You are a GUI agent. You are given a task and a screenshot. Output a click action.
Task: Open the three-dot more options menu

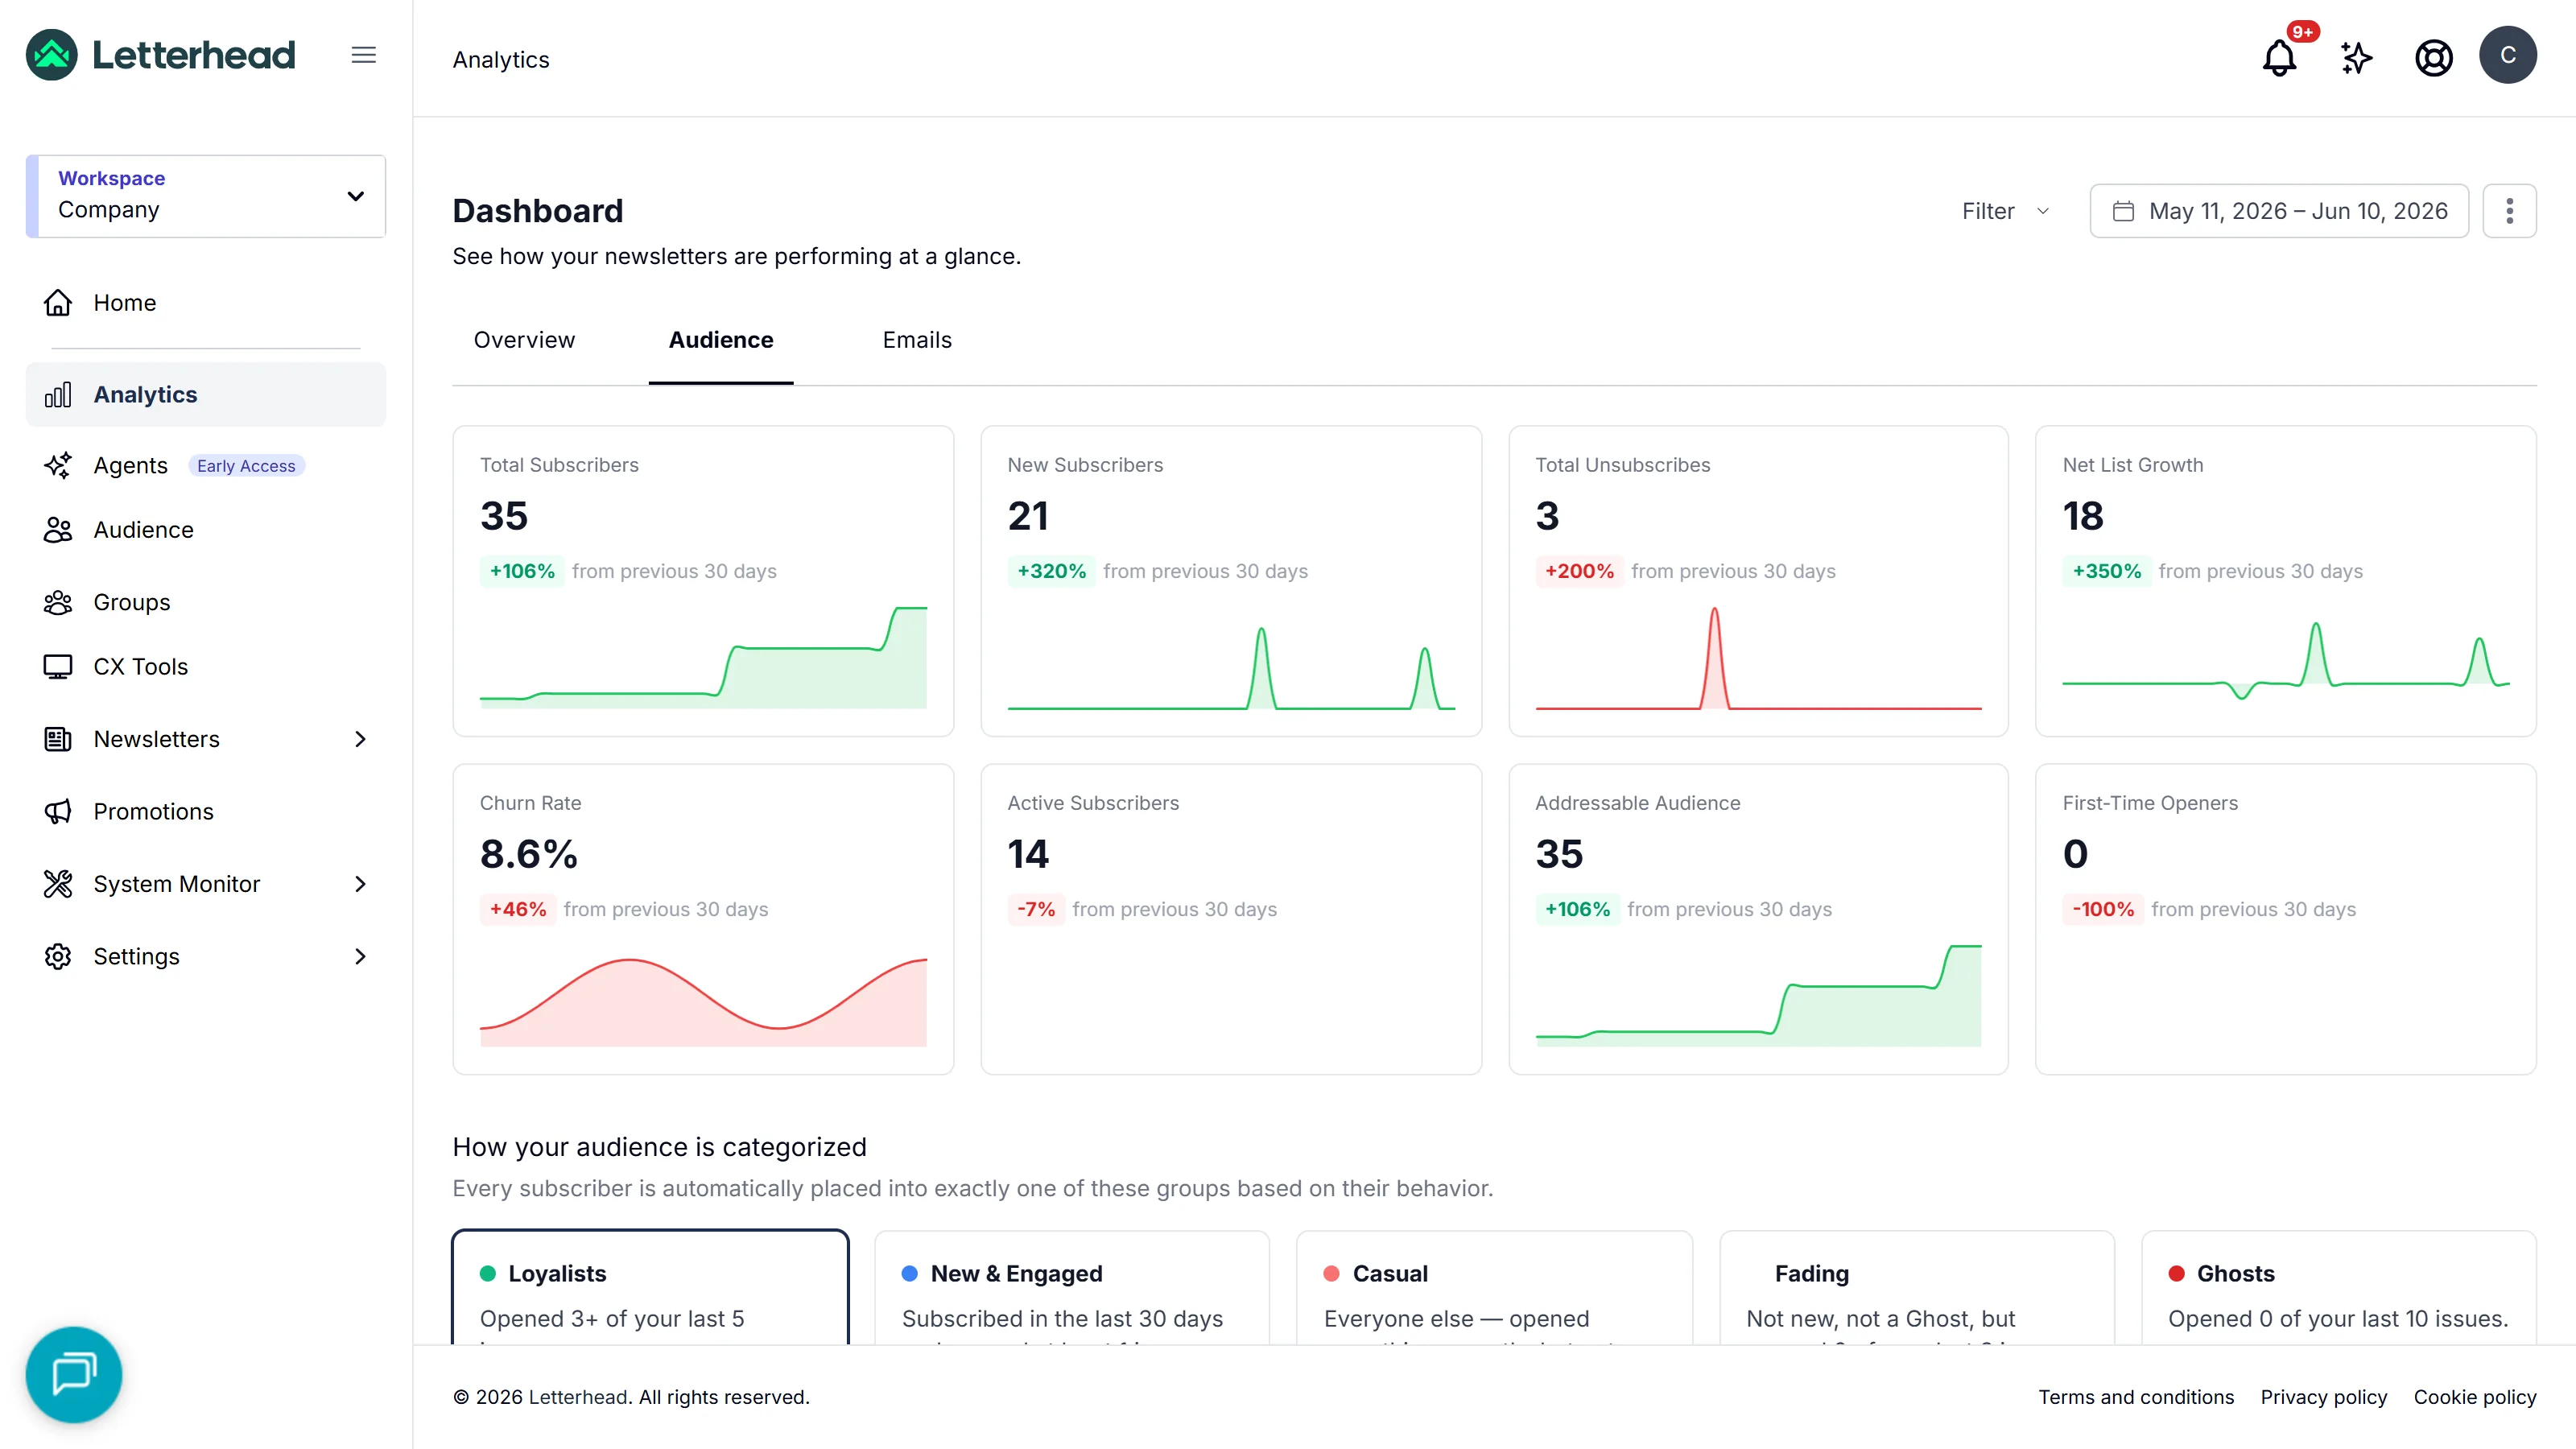point(2509,211)
